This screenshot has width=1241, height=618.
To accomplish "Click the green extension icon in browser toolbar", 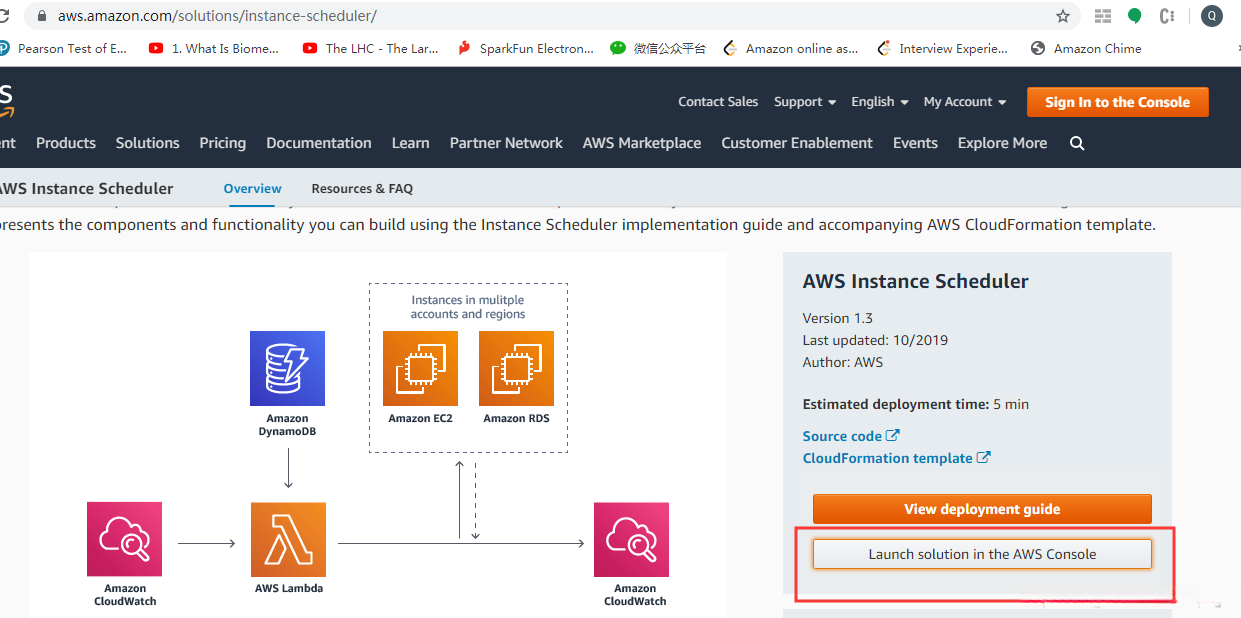I will click(1135, 16).
